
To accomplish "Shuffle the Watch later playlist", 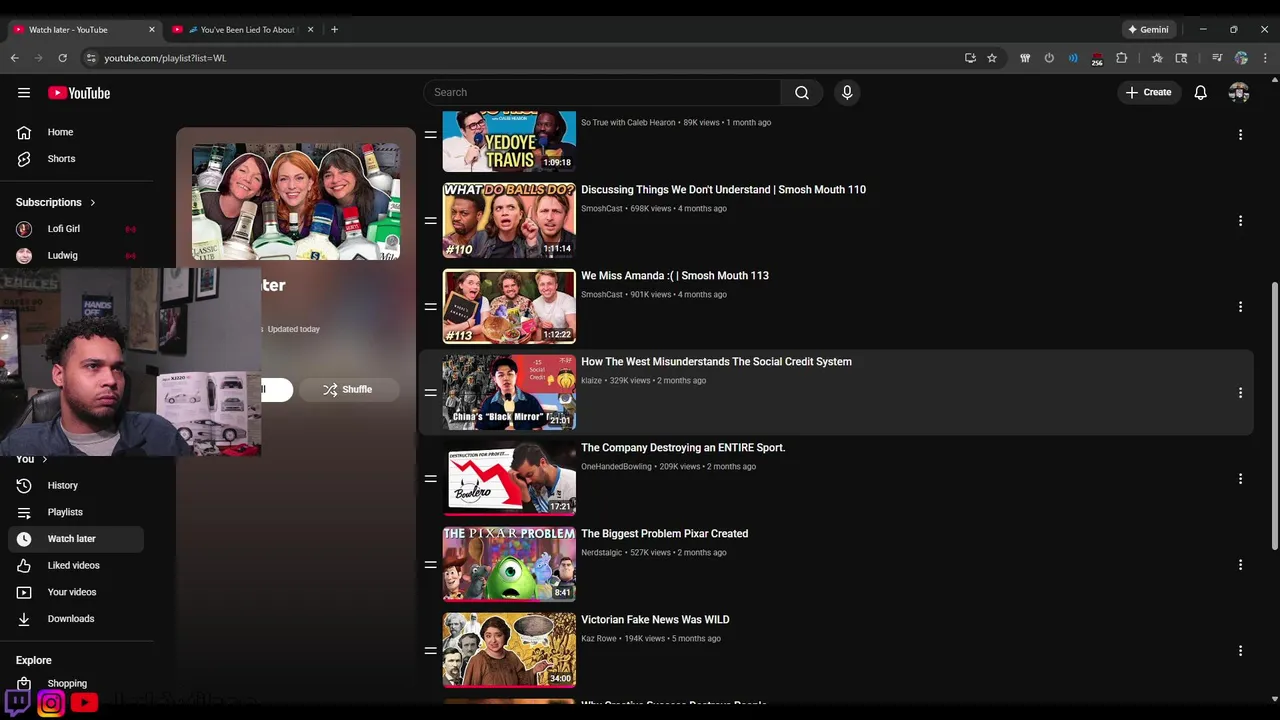I will tap(348, 390).
